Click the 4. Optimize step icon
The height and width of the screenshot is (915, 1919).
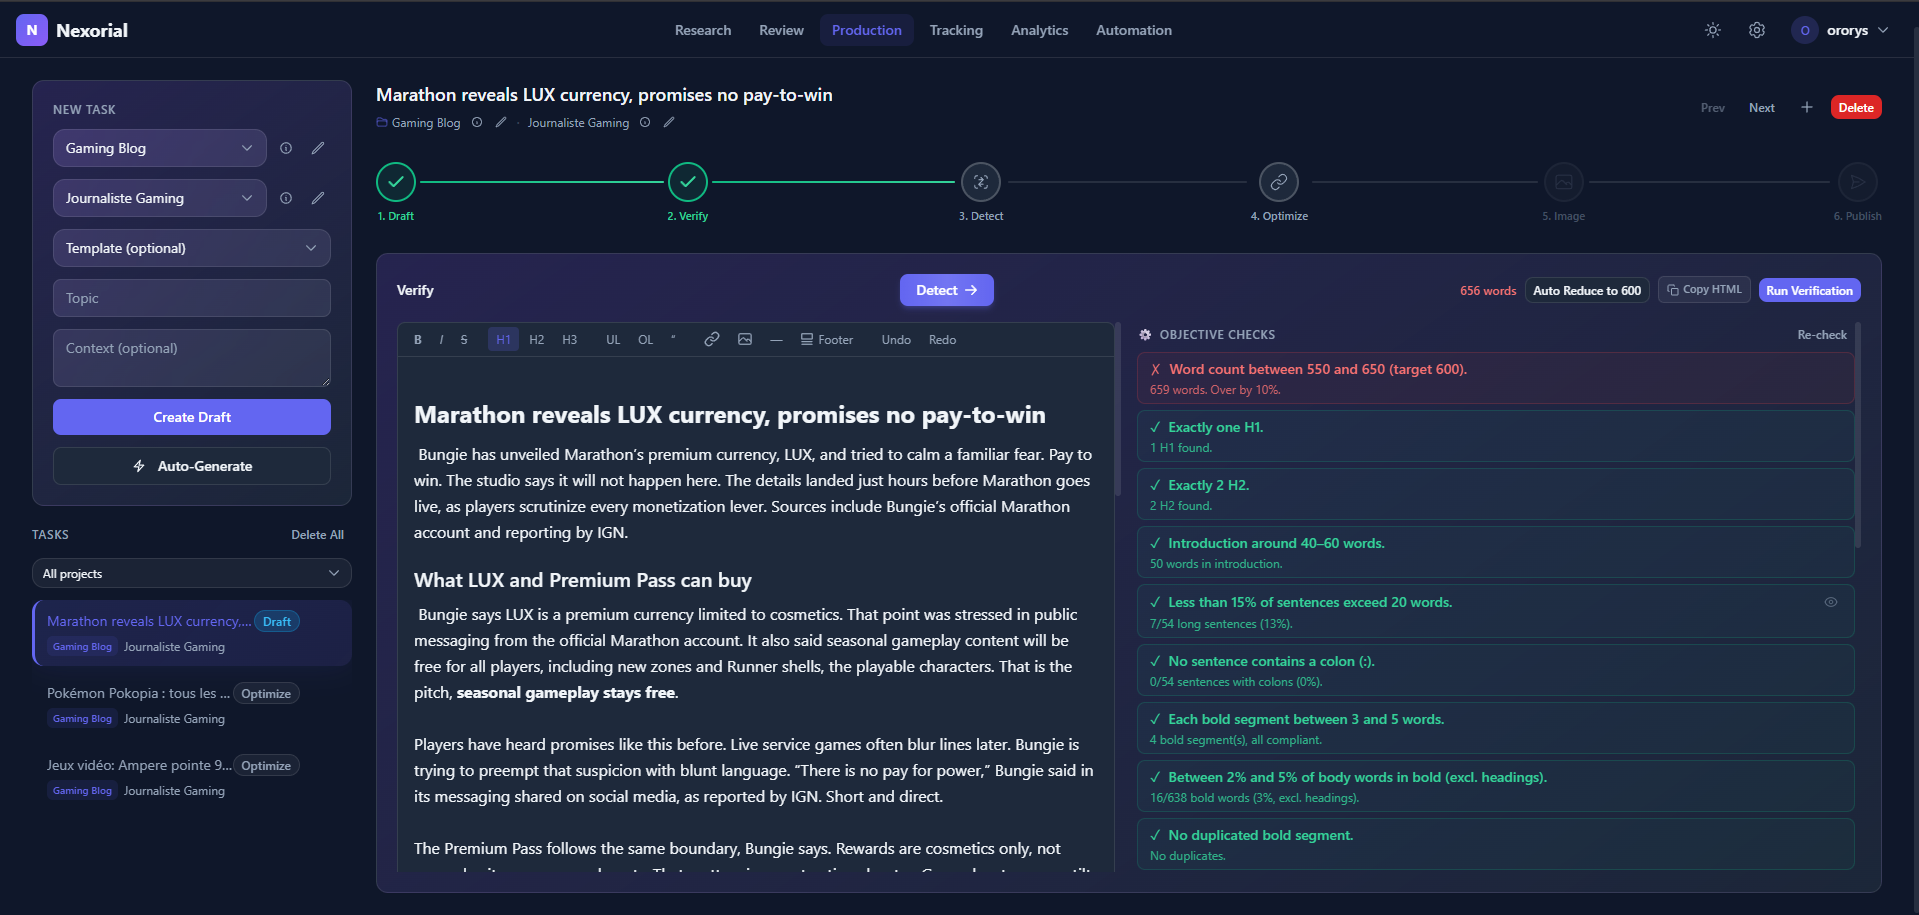point(1278,182)
